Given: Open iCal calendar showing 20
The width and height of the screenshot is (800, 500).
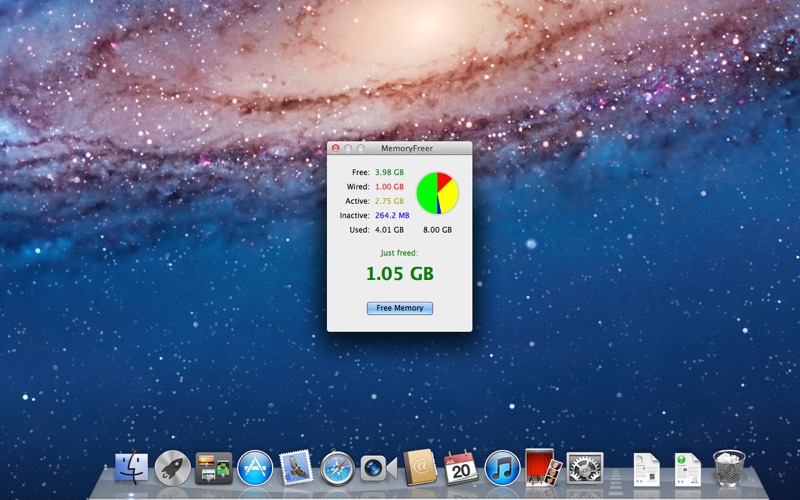Looking at the screenshot, I should (461, 468).
